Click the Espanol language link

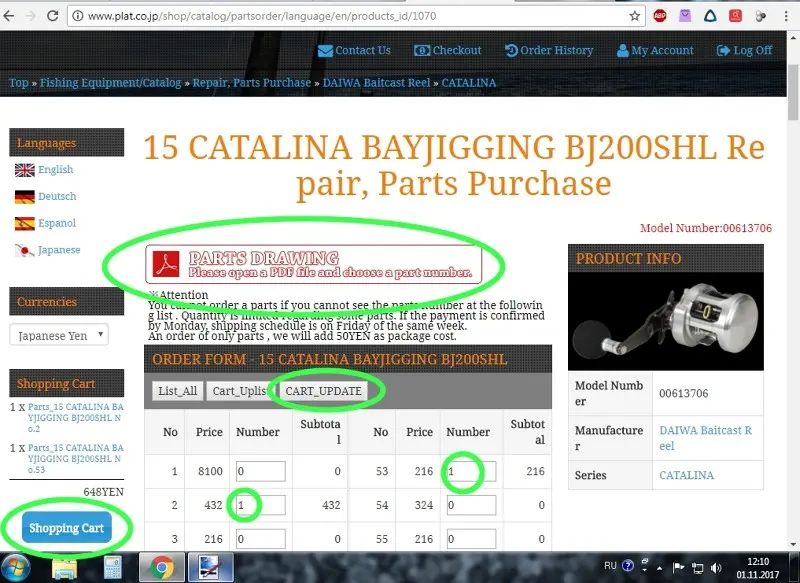[57, 223]
